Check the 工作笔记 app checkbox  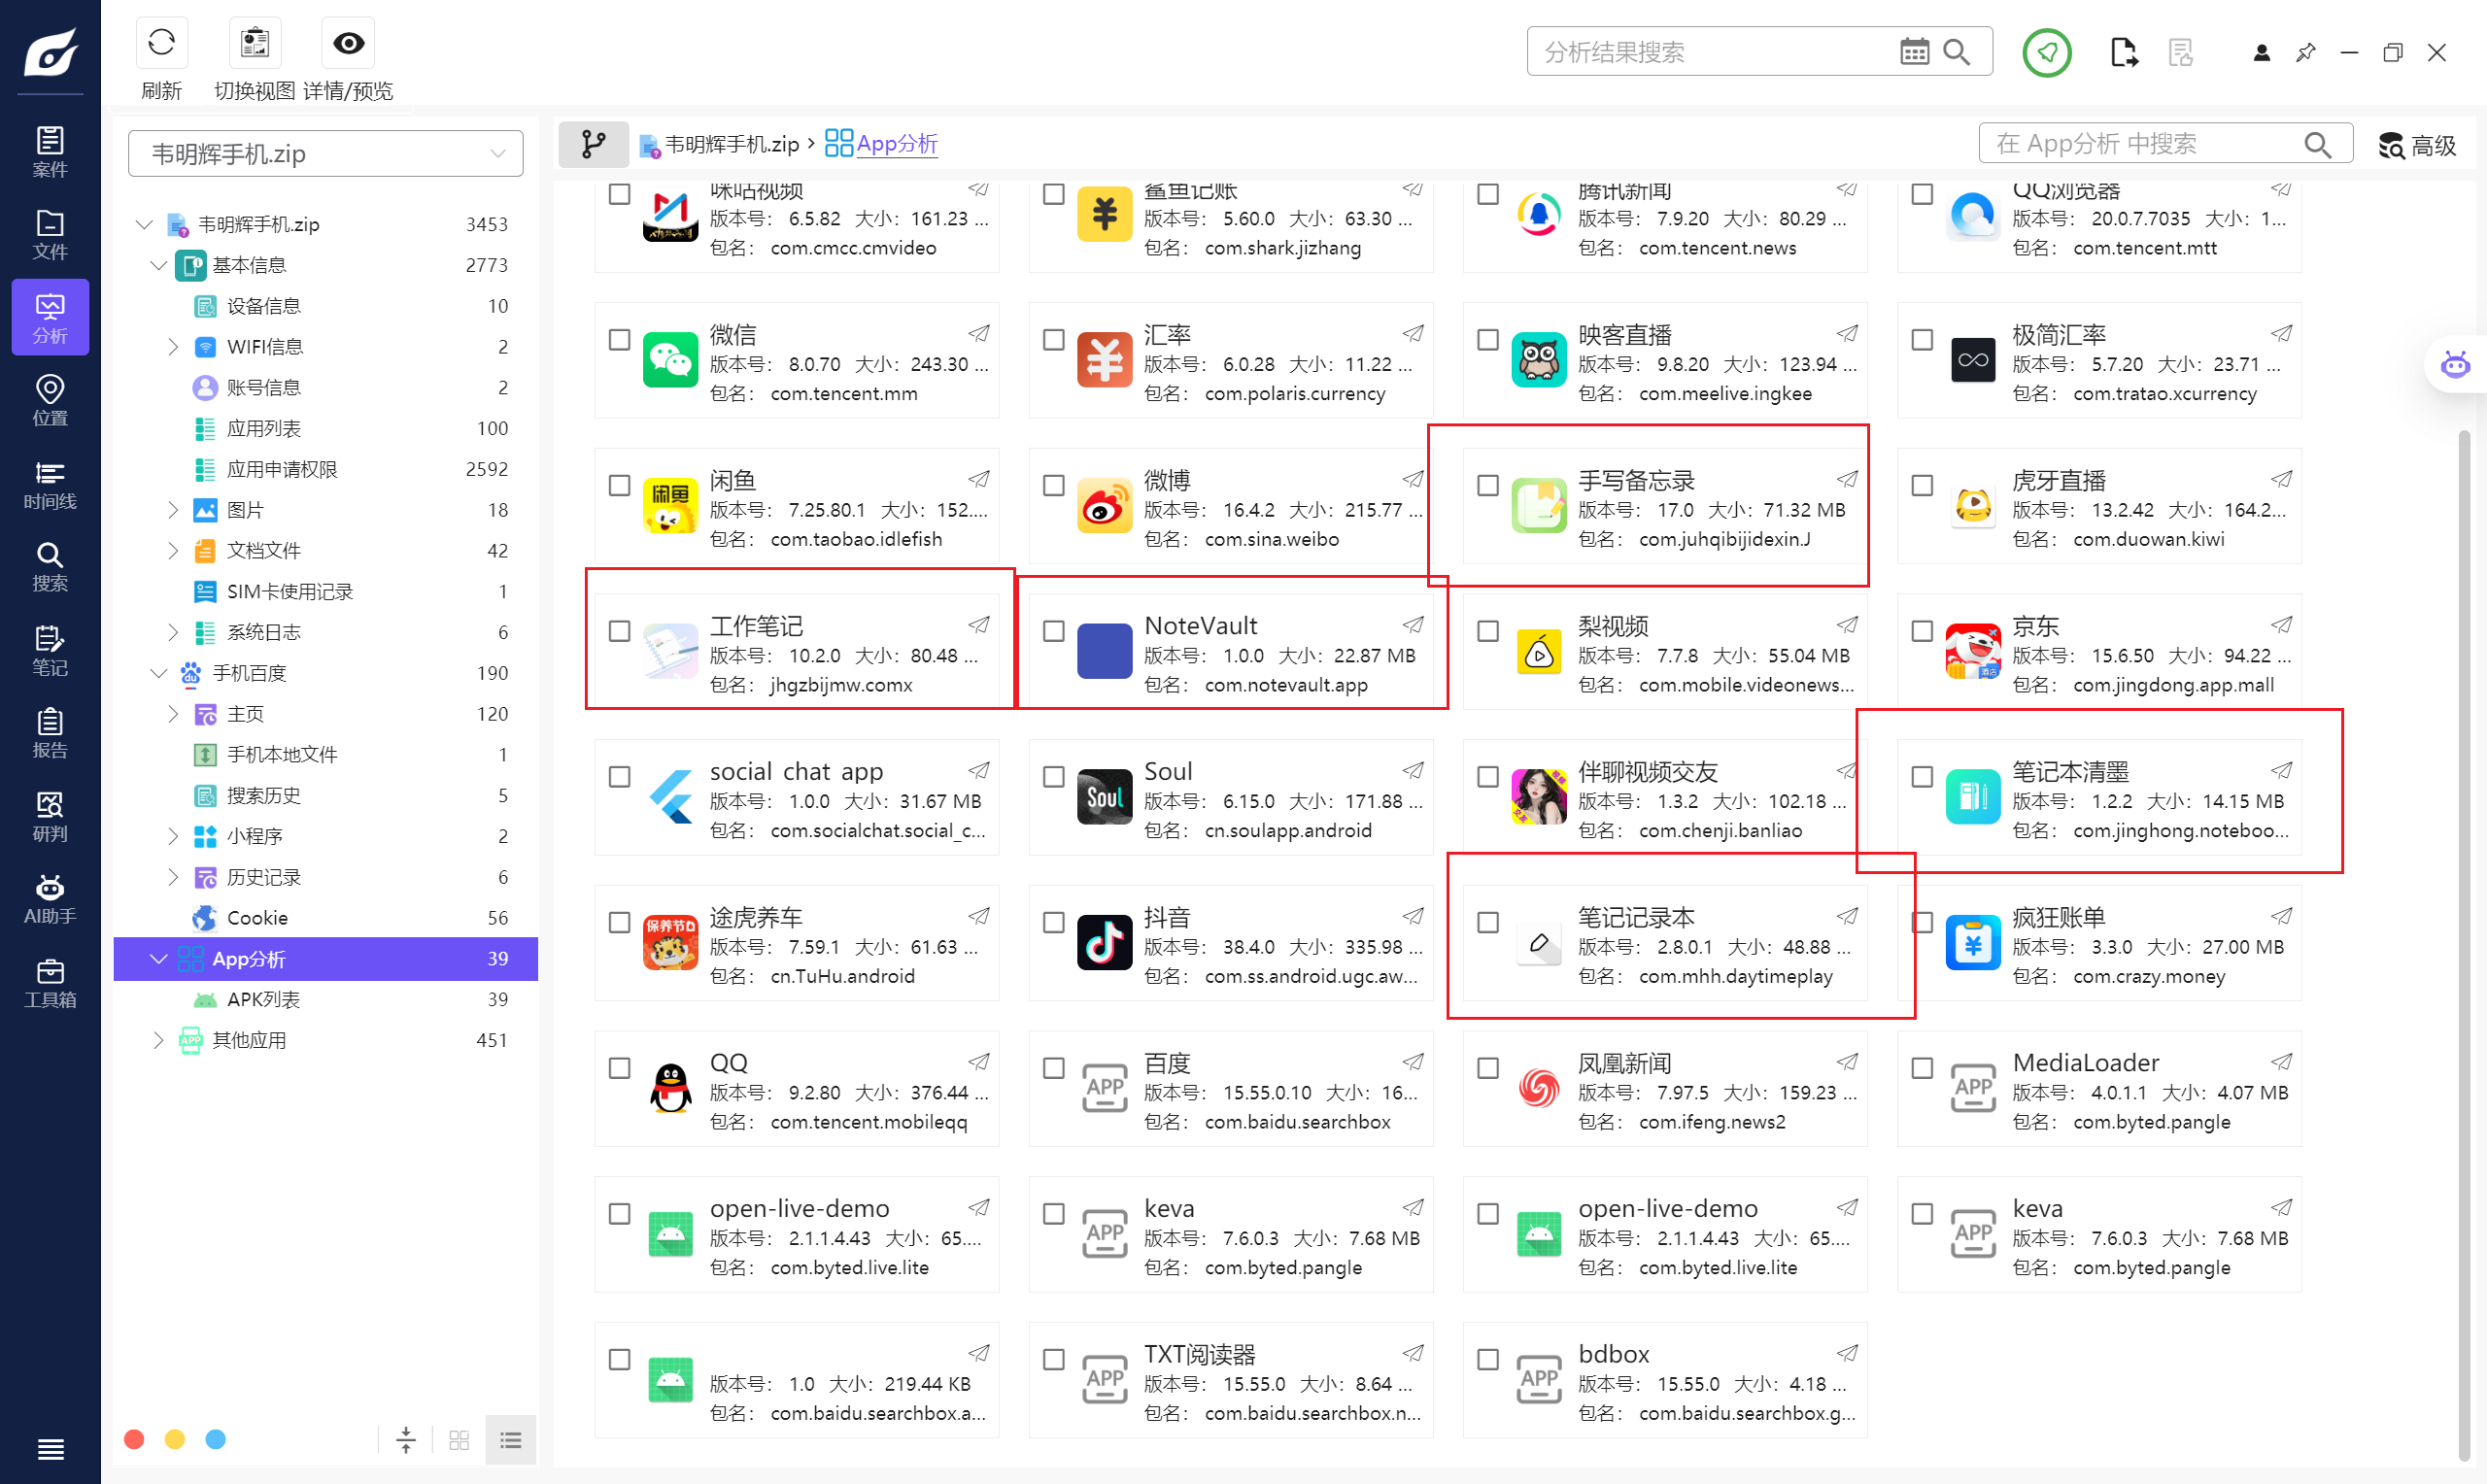pos(619,630)
